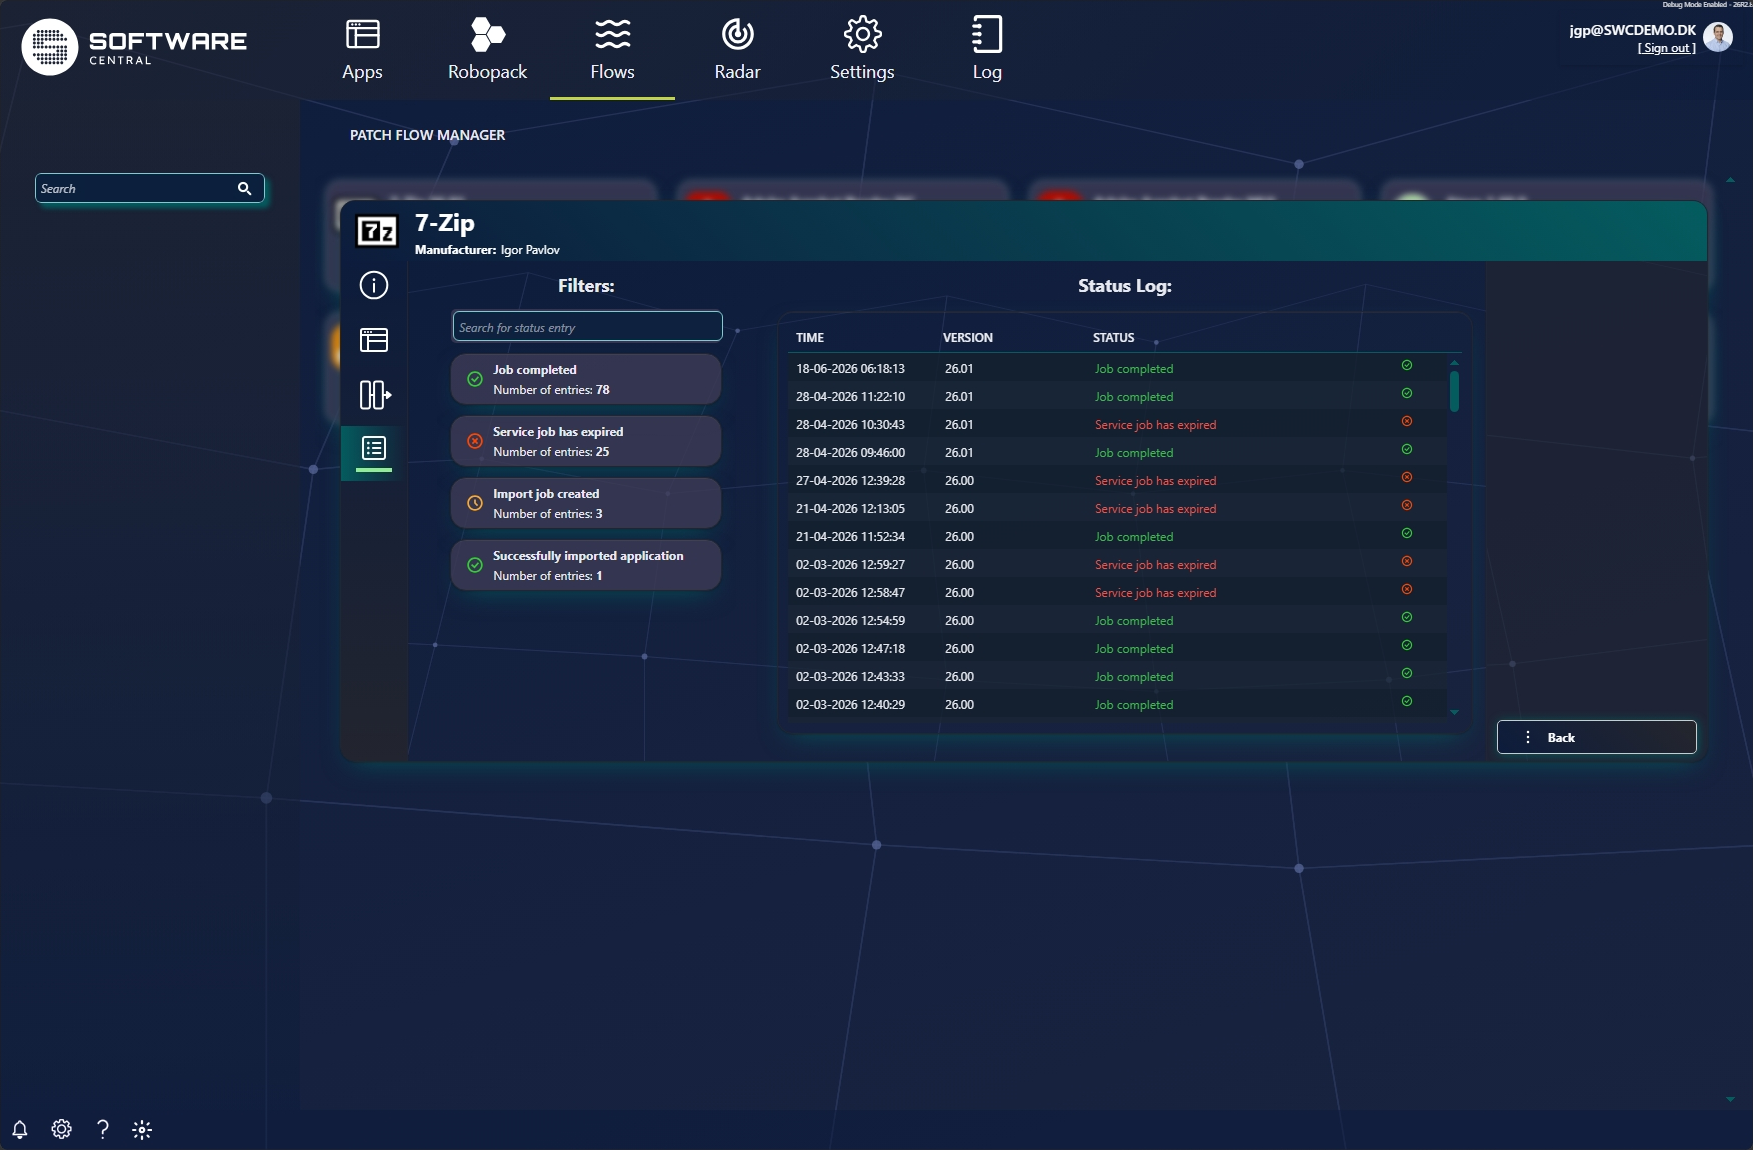
Task: Select the 27-04-2026 12:39:28 log row
Action: [1117, 480]
